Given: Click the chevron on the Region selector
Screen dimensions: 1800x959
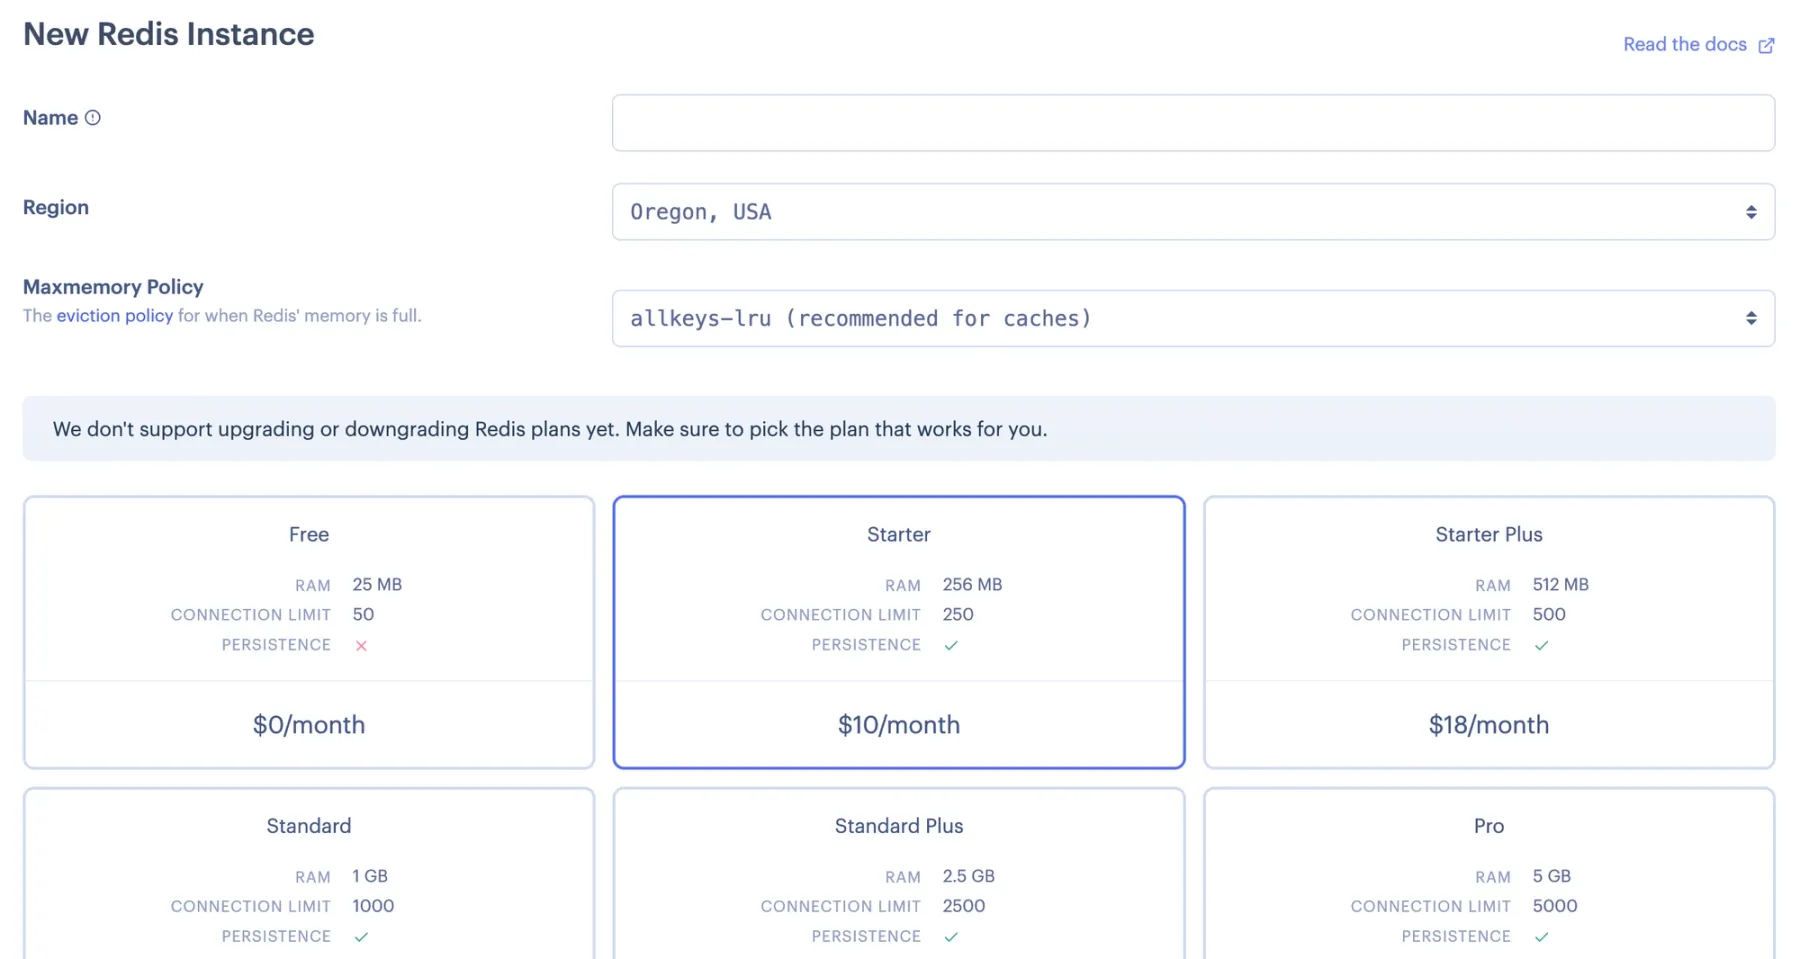Looking at the screenshot, I should click(x=1751, y=211).
